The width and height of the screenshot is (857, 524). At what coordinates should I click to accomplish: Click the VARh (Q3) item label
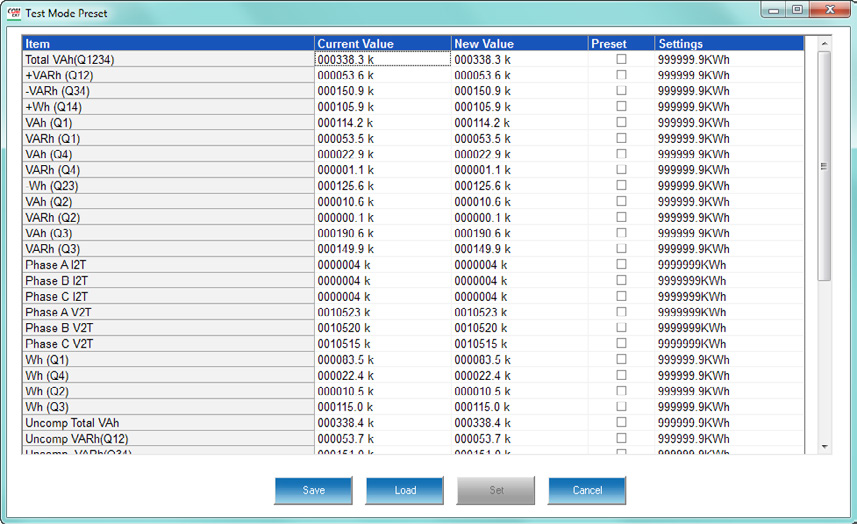168,249
